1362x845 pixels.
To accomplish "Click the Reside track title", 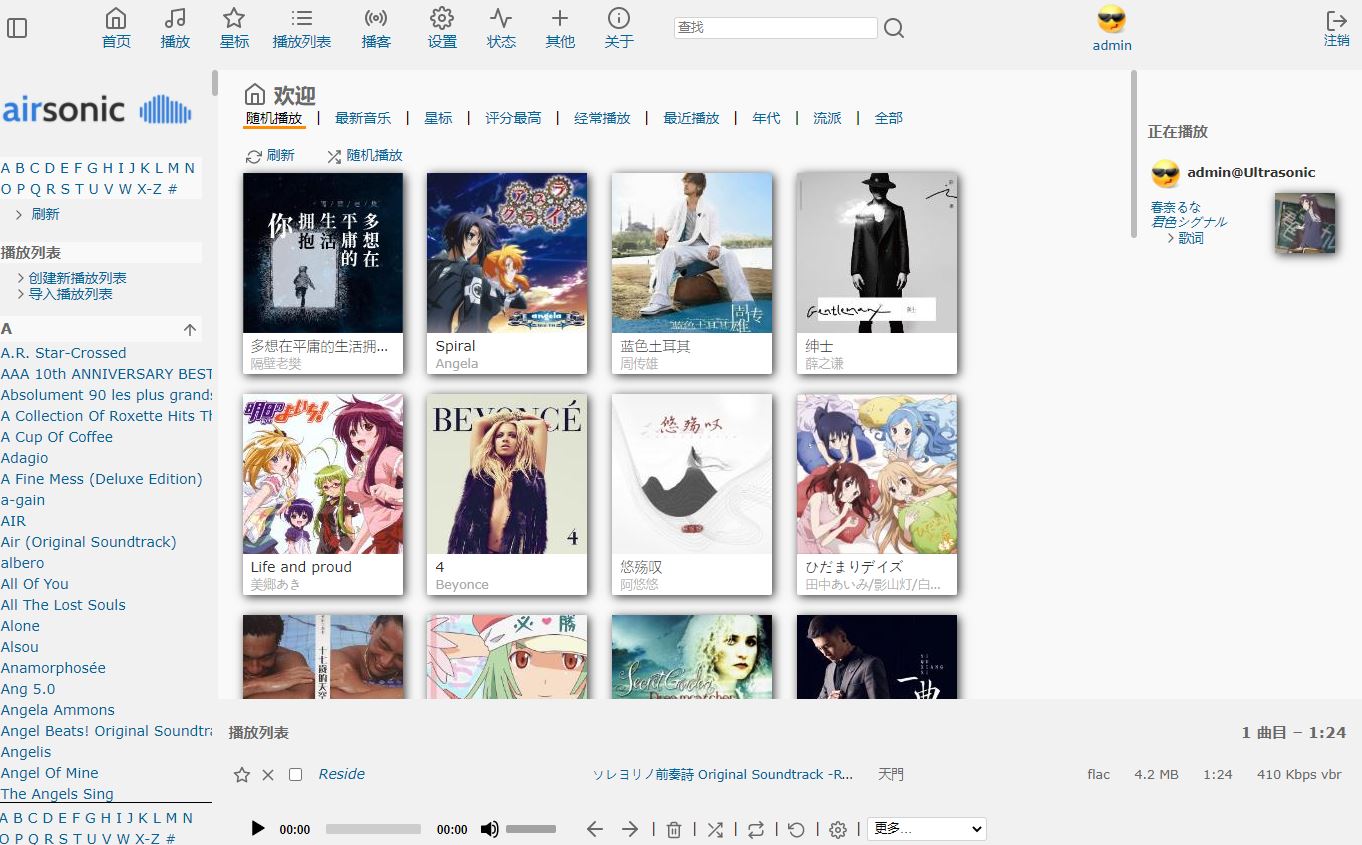I will point(341,774).
